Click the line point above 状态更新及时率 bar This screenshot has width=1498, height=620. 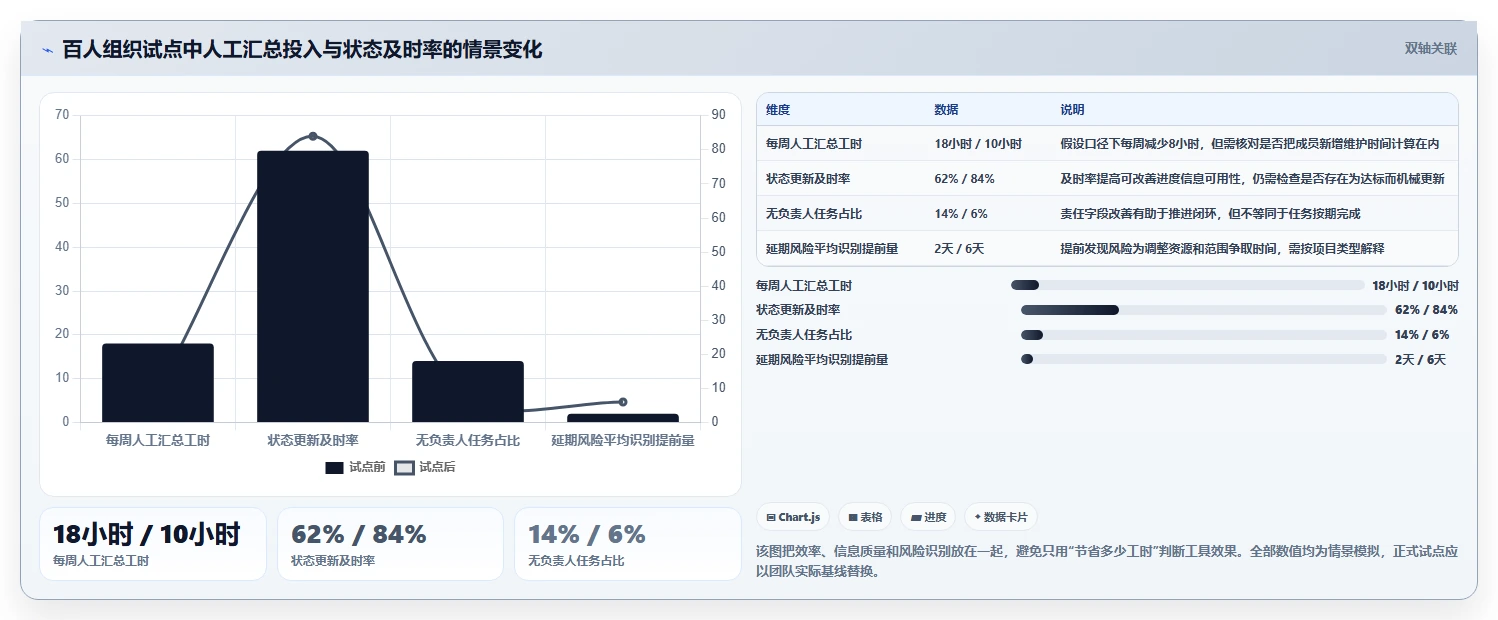click(313, 136)
